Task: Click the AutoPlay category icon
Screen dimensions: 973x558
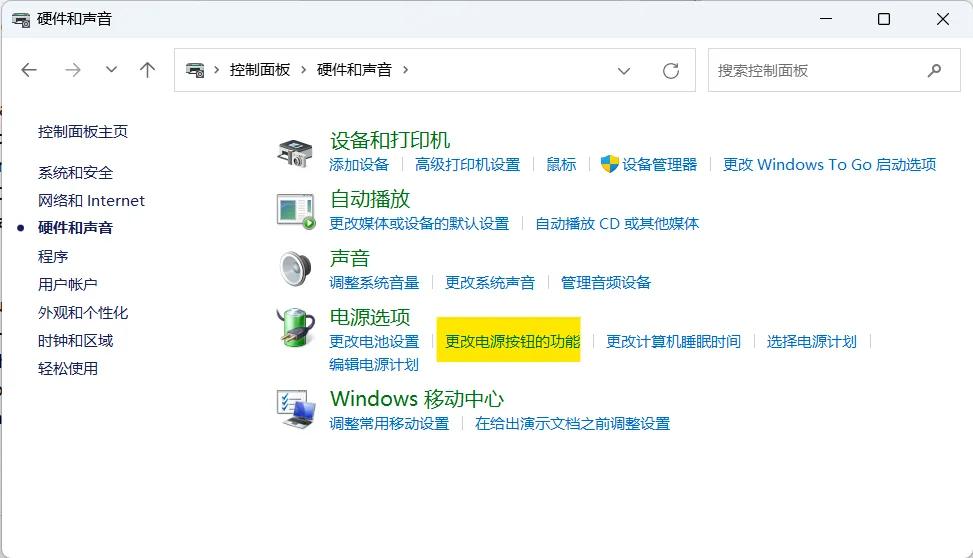Action: [x=296, y=211]
